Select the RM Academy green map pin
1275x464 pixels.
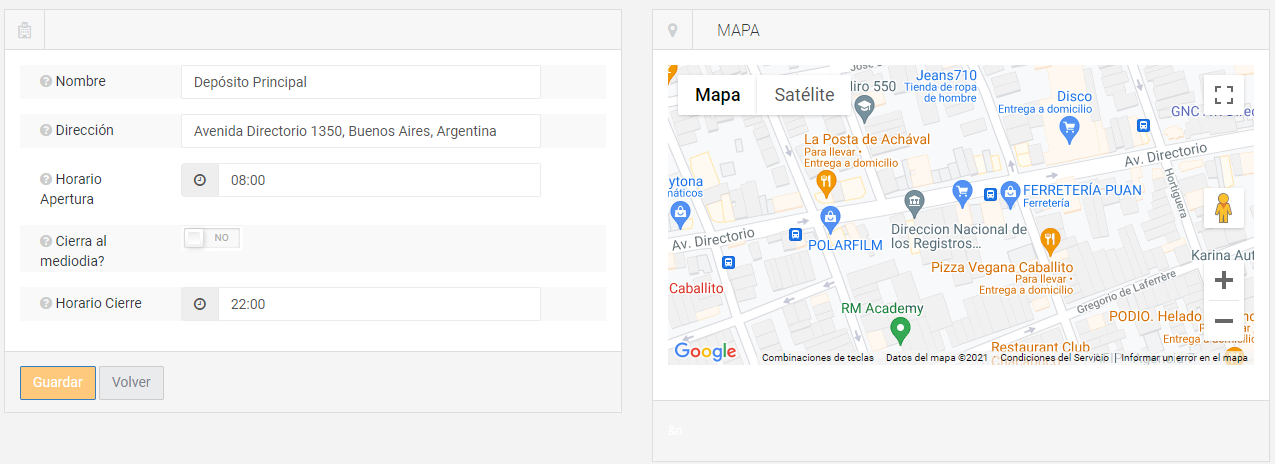tap(900, 329)
